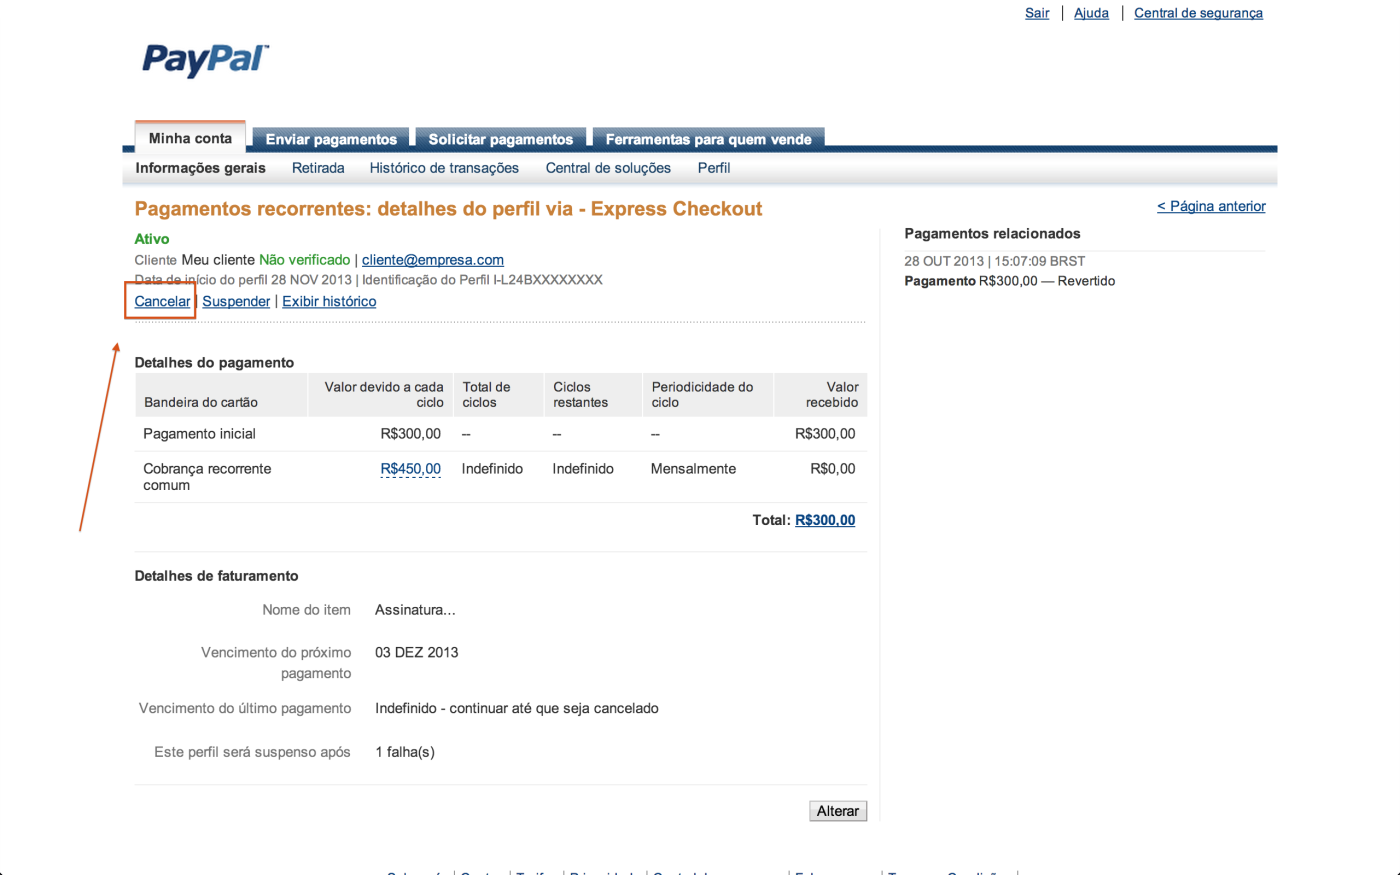Click the R$450,00 amount link
Image resolution: width=1400 pixels, height=875 pixels.
coord(410,469)
